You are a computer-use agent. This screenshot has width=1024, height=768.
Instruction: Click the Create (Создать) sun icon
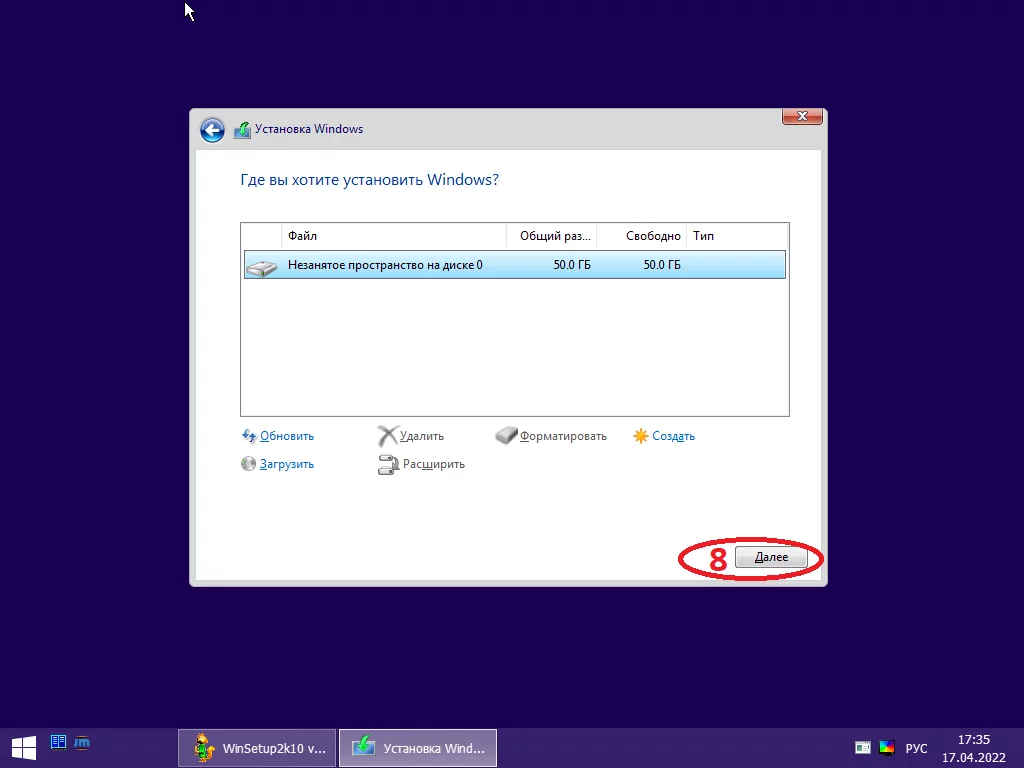641,436
